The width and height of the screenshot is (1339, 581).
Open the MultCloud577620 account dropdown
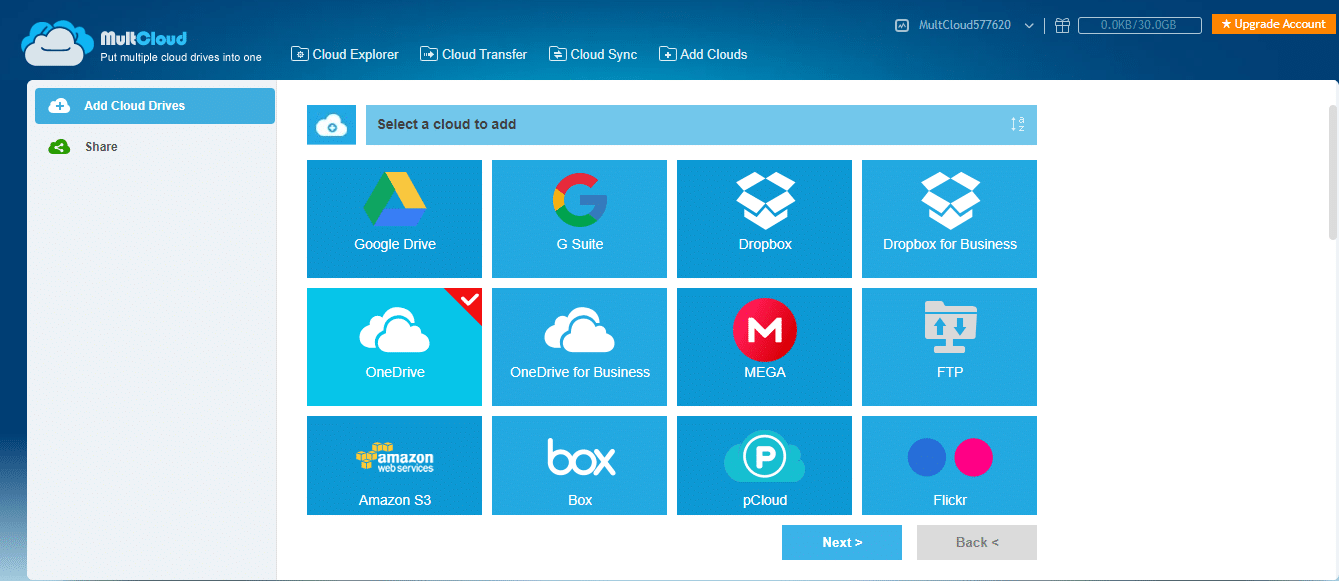[x=965, y=25]
